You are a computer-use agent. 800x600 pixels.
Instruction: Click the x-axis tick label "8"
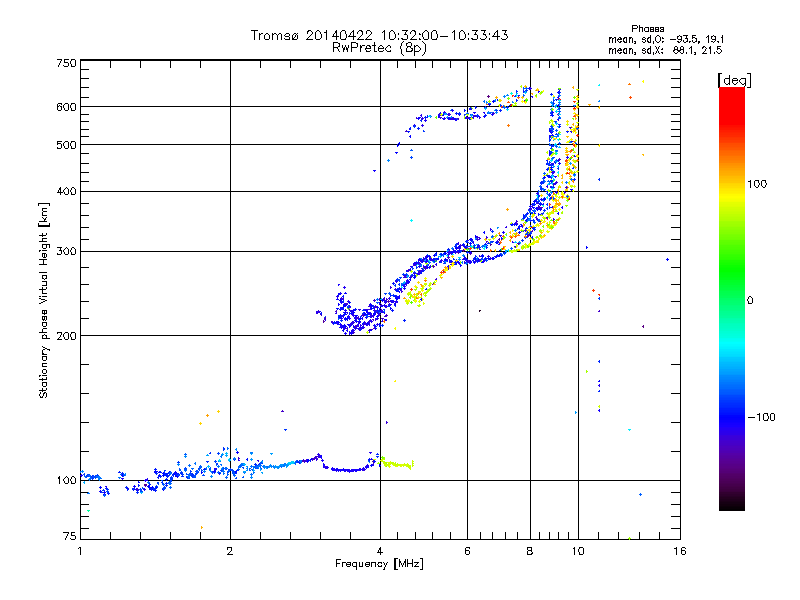(x=530, y=551)
